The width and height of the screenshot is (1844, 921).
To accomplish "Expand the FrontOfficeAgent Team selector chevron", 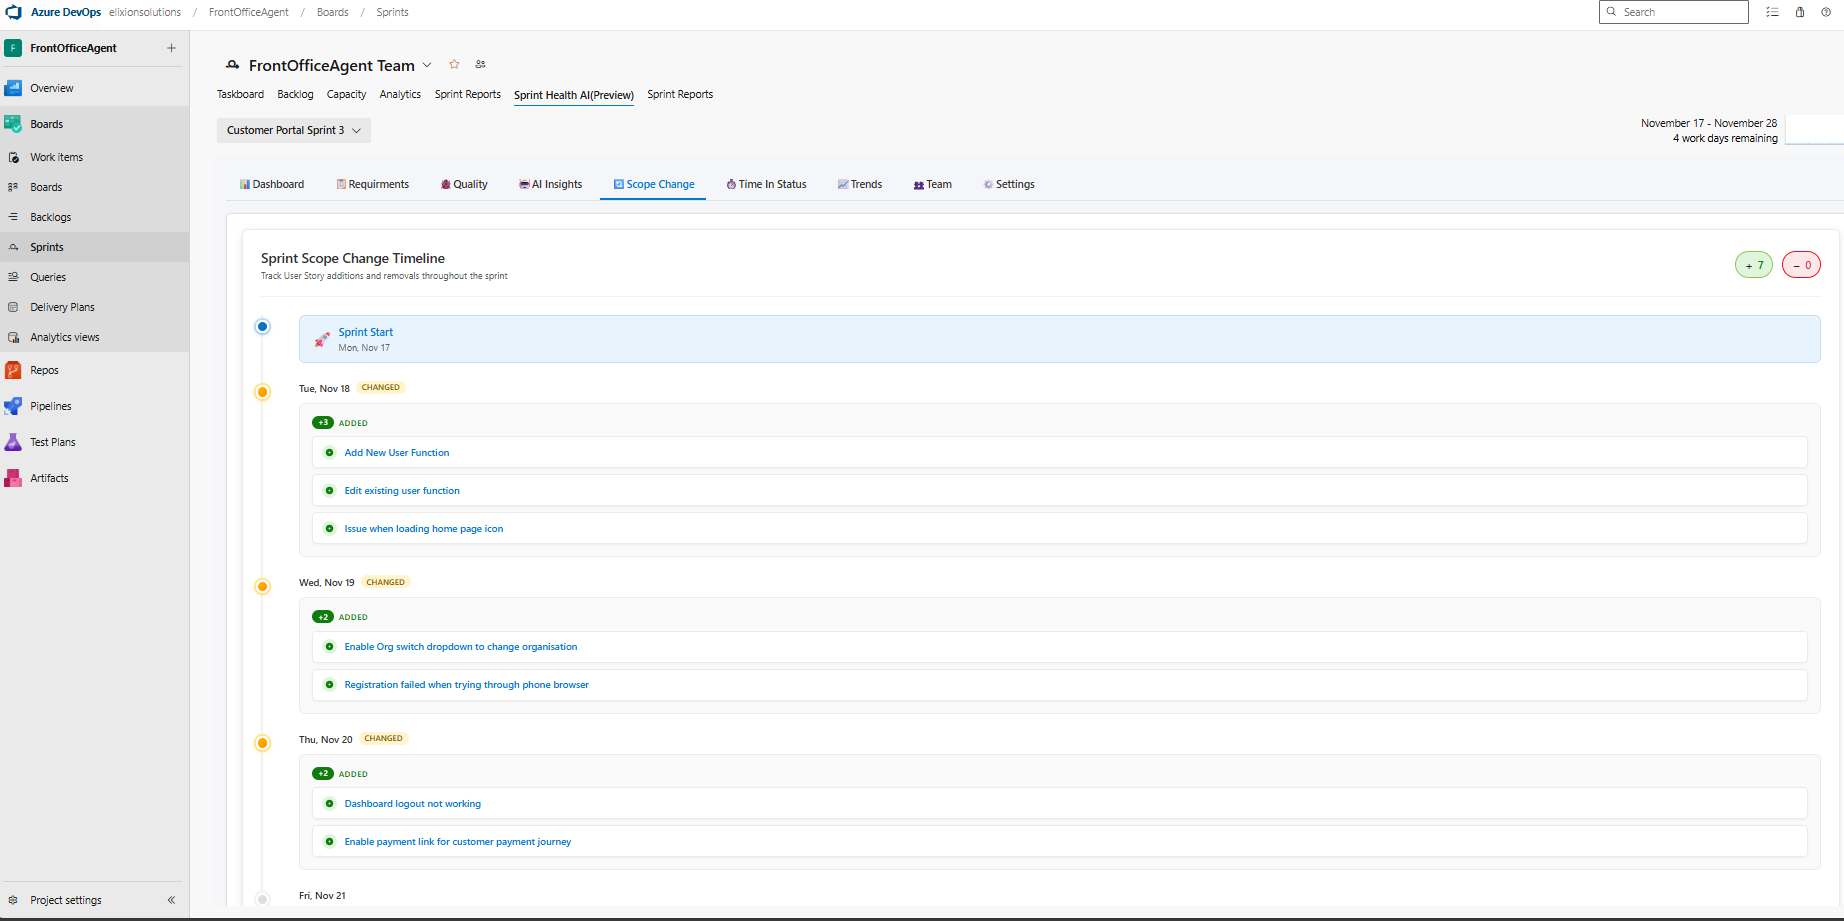I will pyautogui.click(x=427, y=65).
